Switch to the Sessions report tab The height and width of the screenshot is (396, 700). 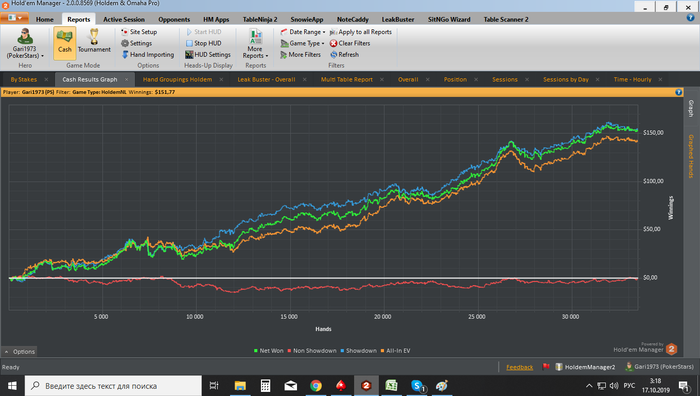pyautogui.click(x=504, y=79)
